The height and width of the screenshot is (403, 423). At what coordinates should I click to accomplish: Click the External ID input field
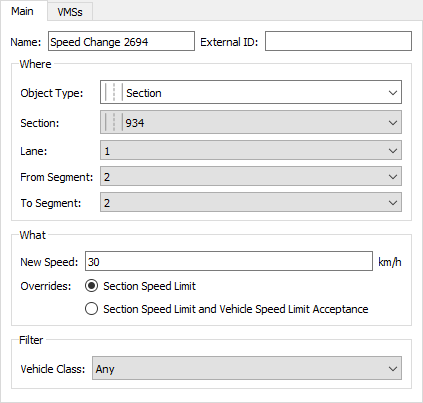click(x=338, y=41)
